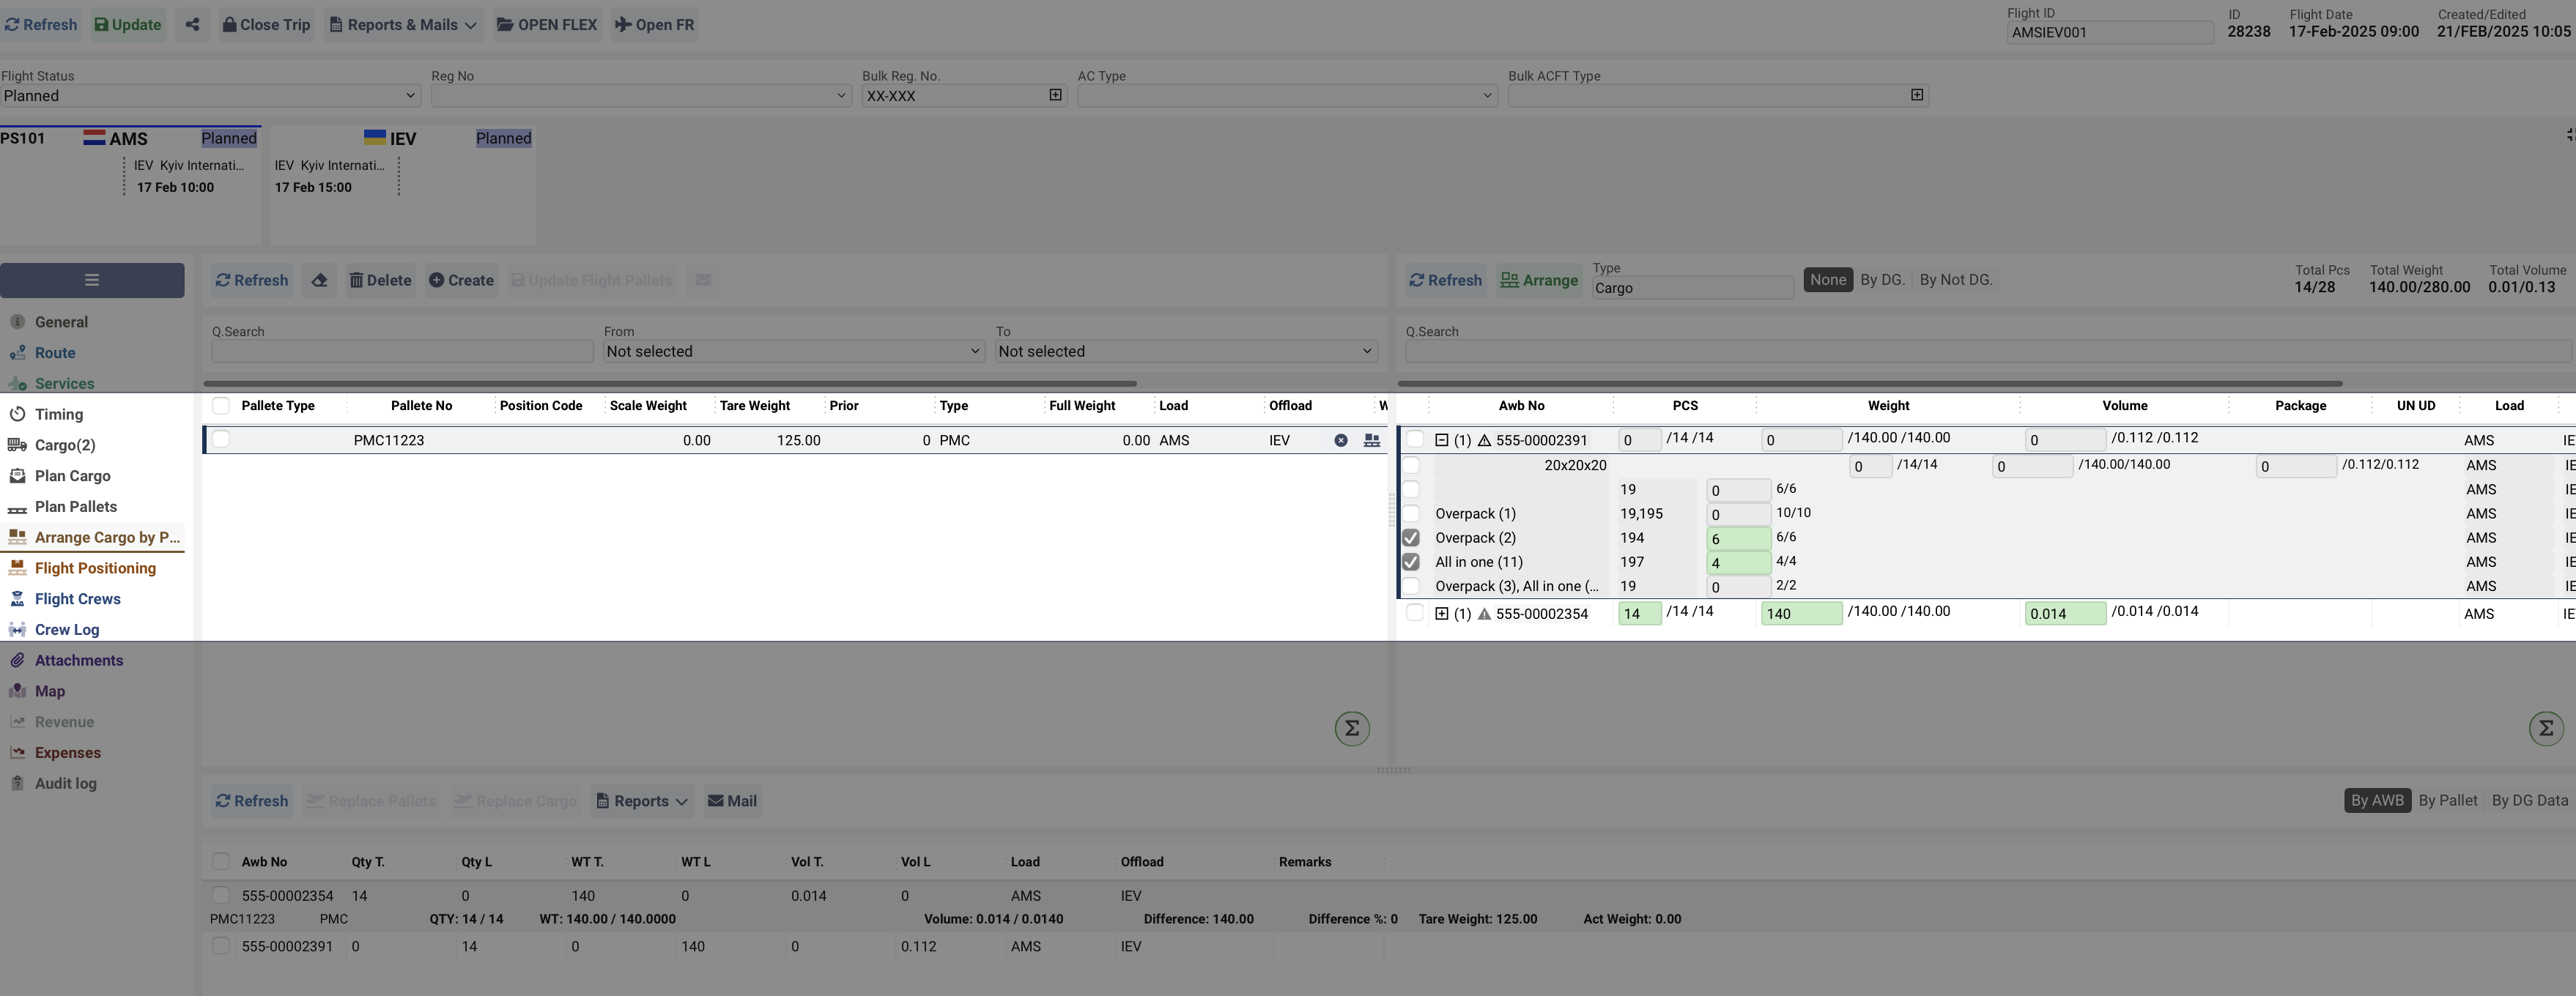
Task: Click the round remove icon in PMC11223 row
Action: click(x=1341, y=441)
